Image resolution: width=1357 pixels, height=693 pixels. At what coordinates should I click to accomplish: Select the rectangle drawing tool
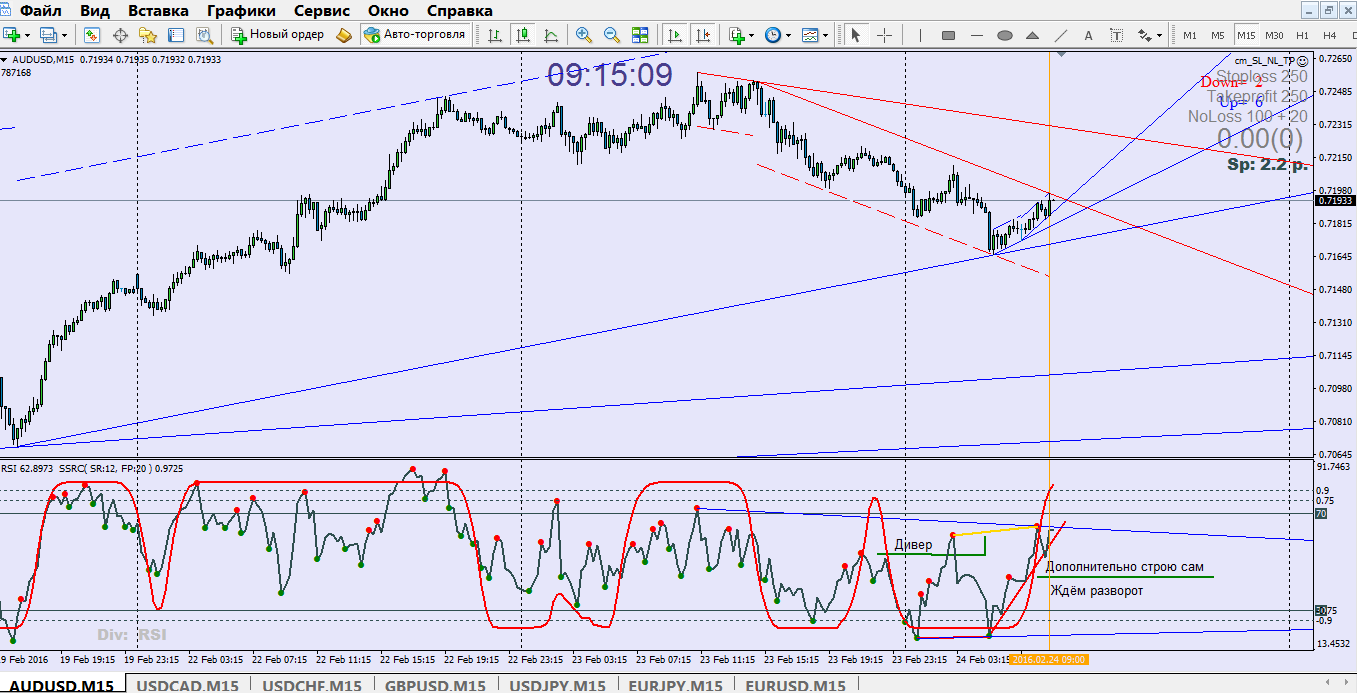pyautogui.click(x=948, y=35)
